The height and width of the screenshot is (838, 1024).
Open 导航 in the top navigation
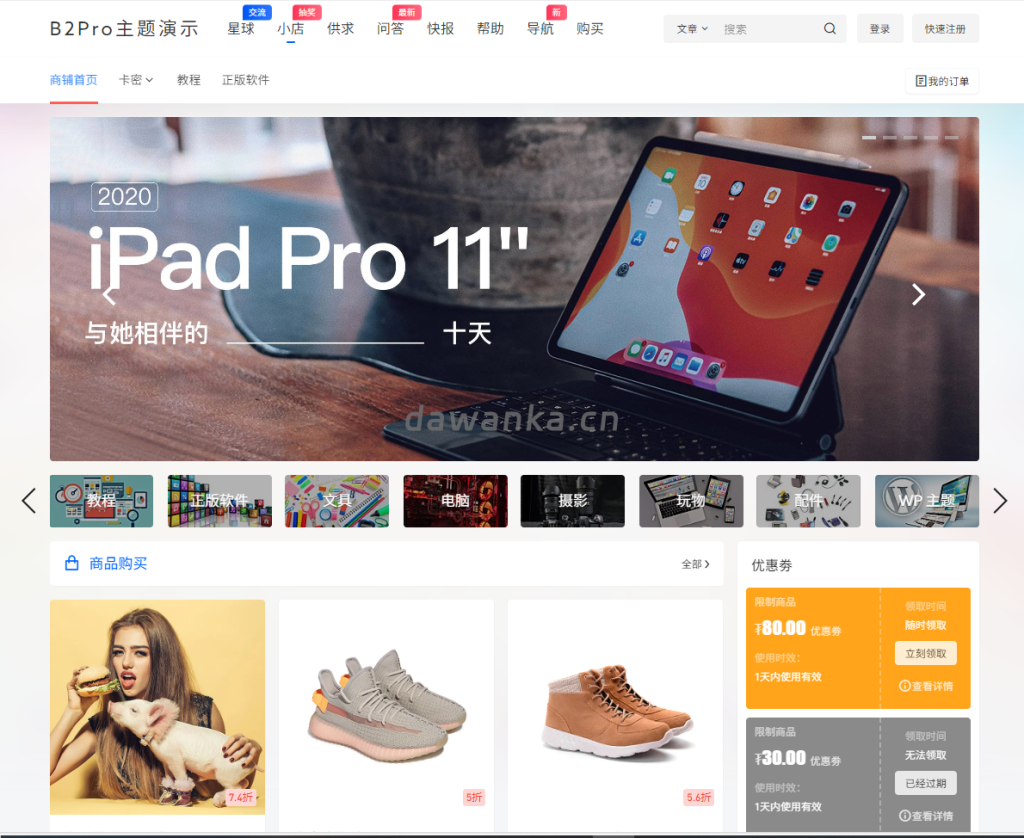[x=540, y=29]
